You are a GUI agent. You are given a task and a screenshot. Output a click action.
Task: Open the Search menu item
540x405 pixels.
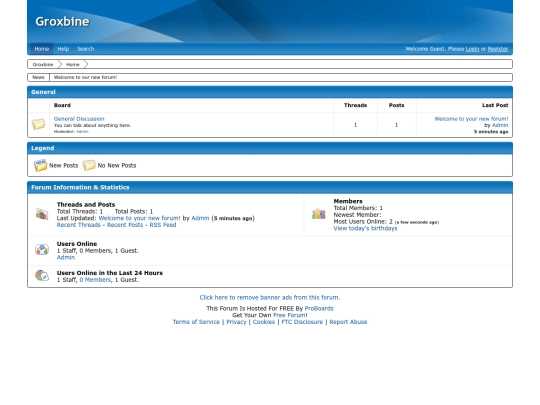85,49
